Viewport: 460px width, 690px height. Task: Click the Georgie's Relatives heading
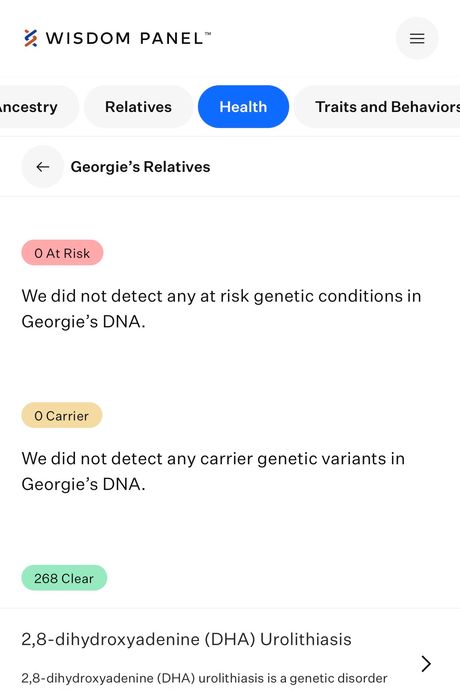tap(140, 167)
